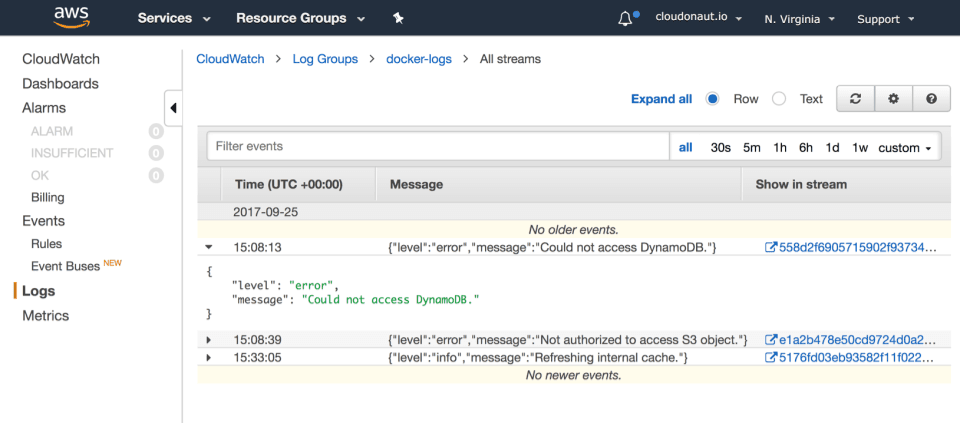Select the Row display radio button
960x423 pixels.
point(713,99)
